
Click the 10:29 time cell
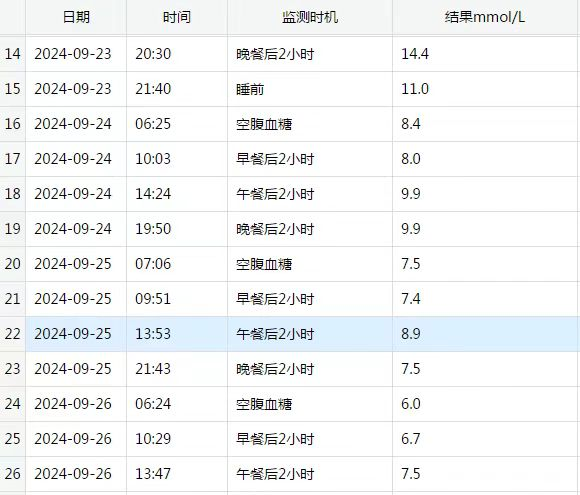(177, 439)
